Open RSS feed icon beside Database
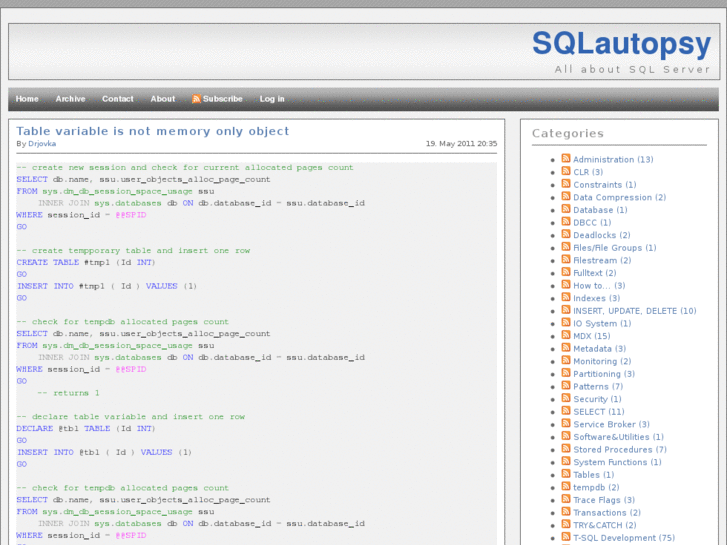The height and width of the screenshot is (545, 727). [566, 209]
